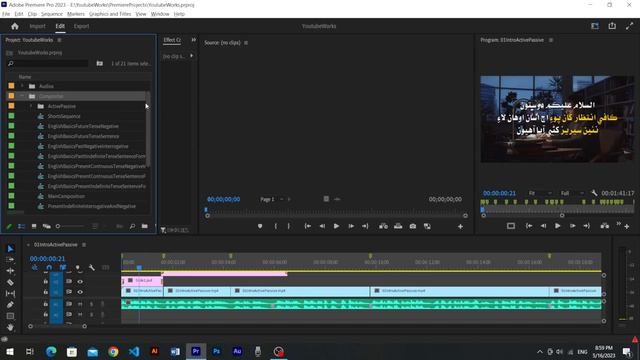The height and width of the screenshot is (360, 640).
Task: Click Add Marker icon in Source monitor
Action: (260, 226)
